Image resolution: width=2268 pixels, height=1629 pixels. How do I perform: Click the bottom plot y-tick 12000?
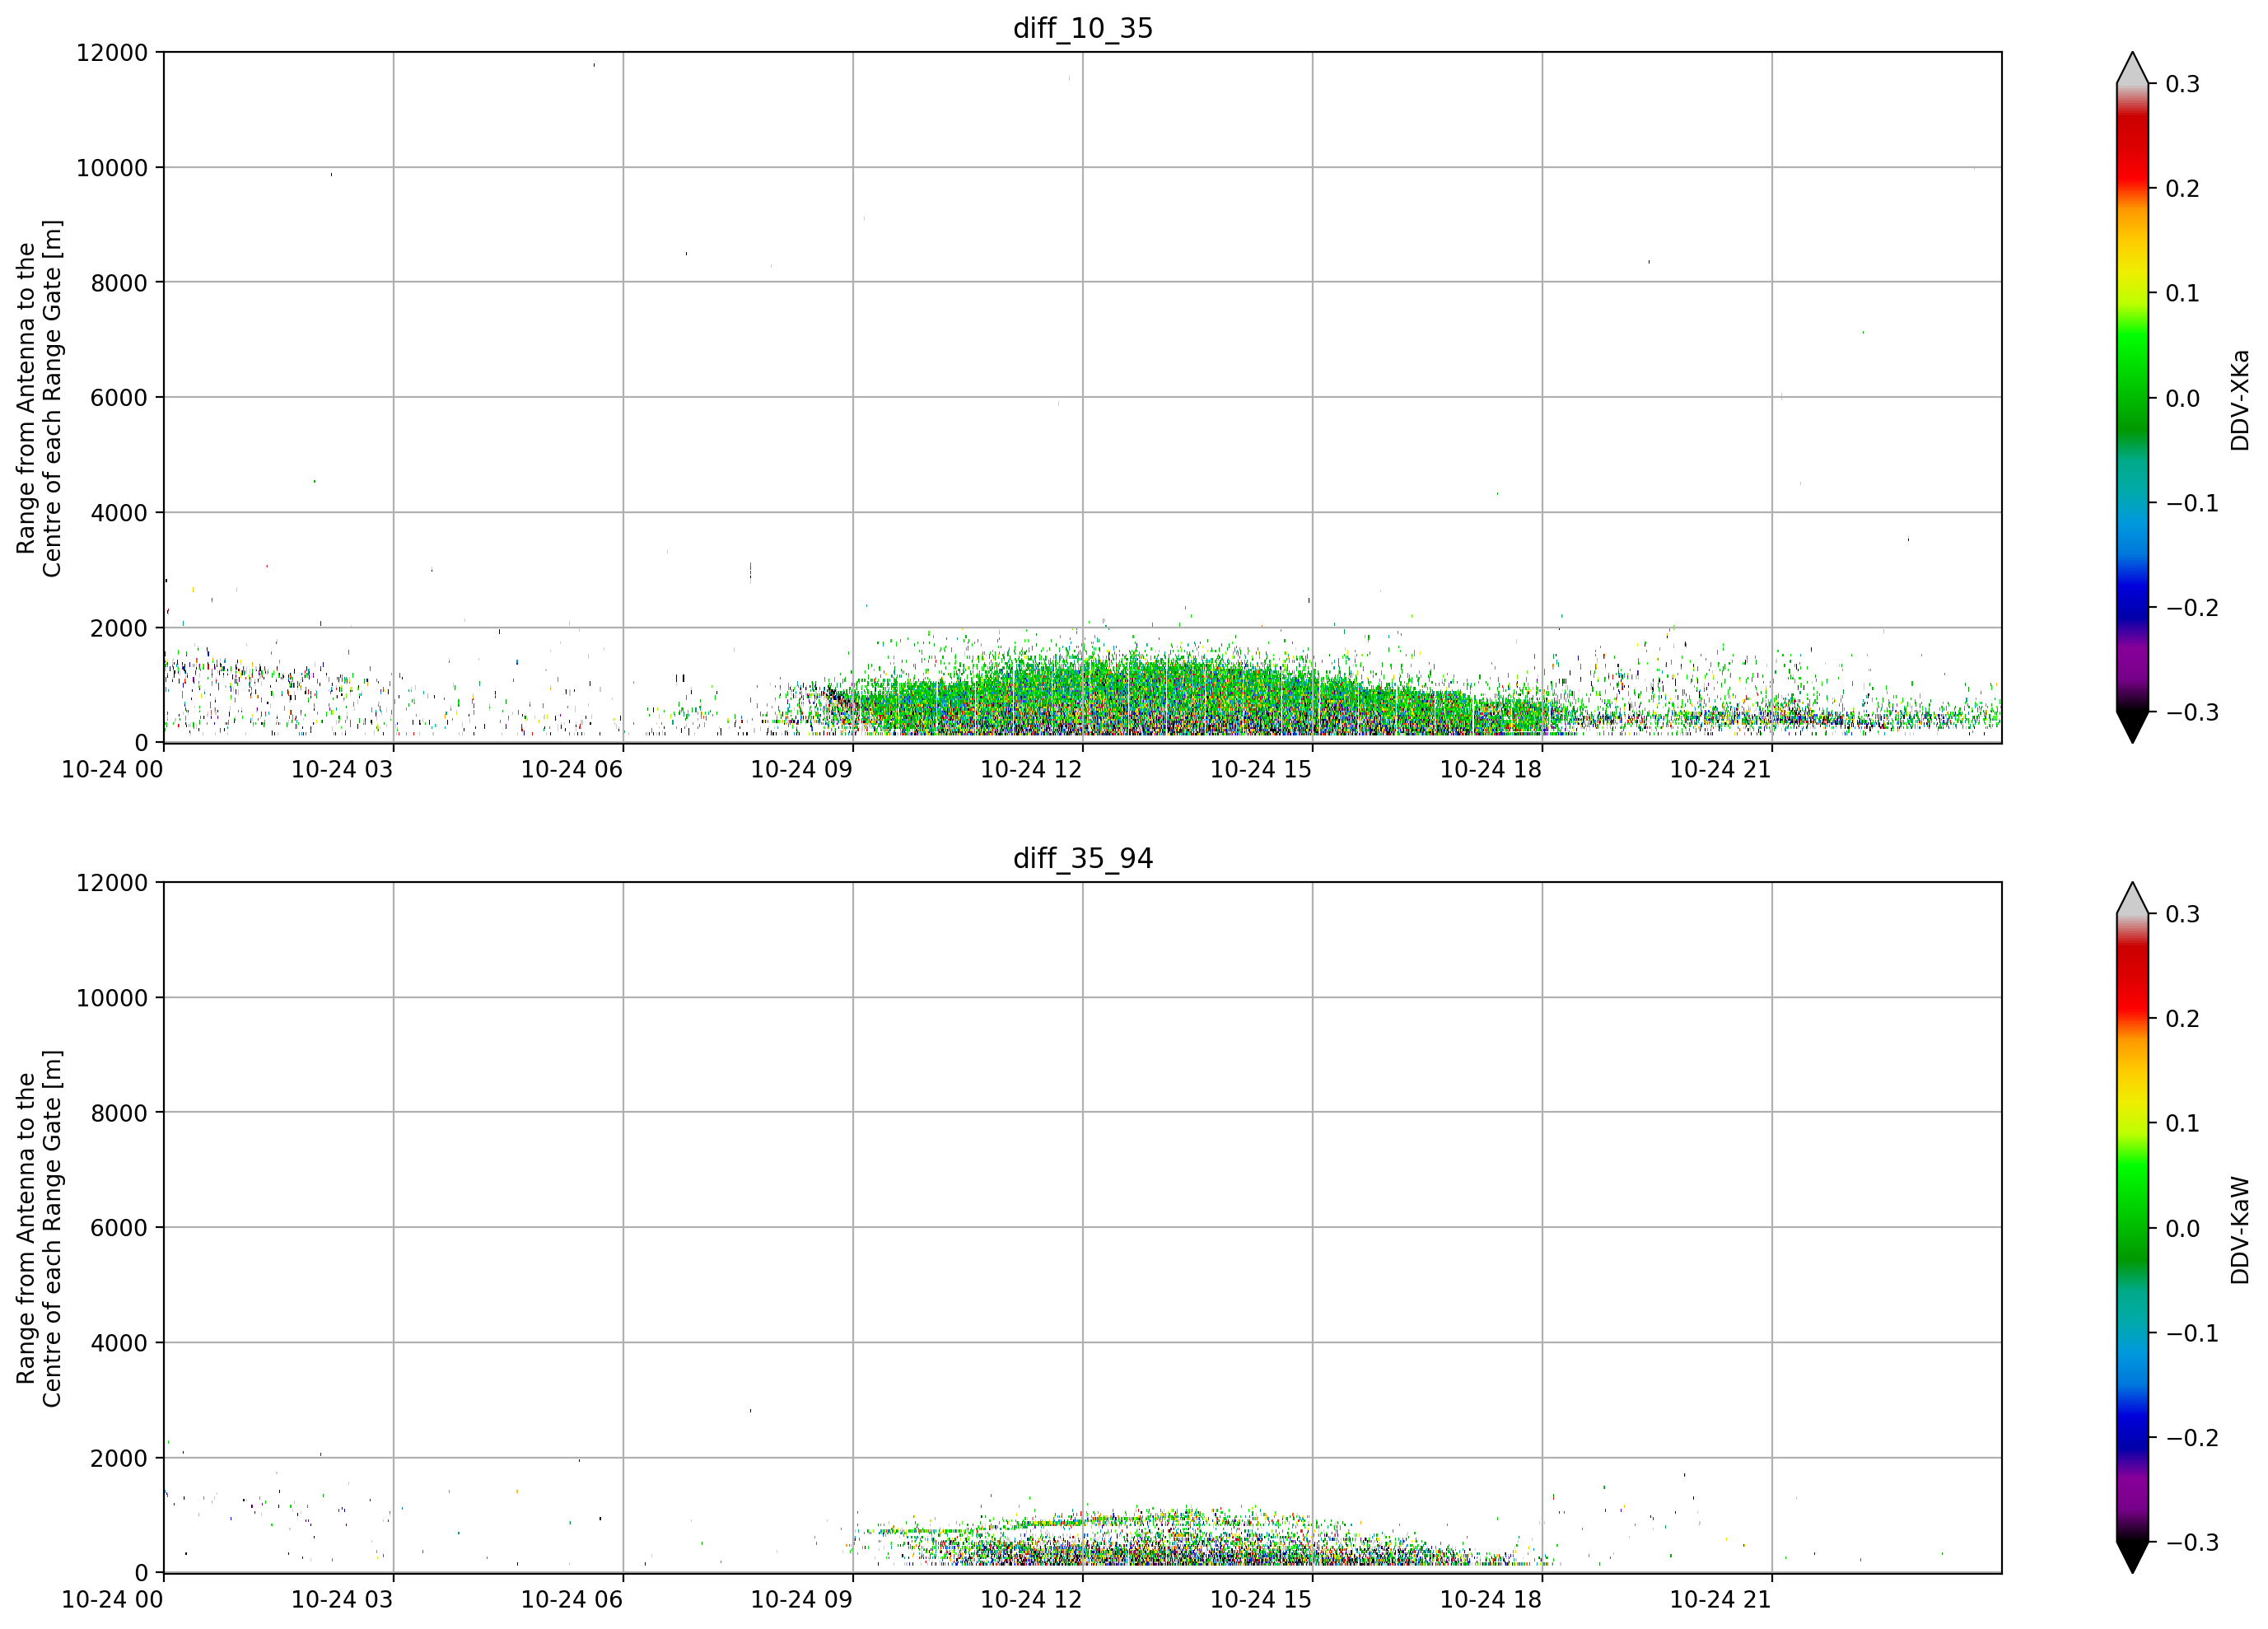[x=112, y=882]
